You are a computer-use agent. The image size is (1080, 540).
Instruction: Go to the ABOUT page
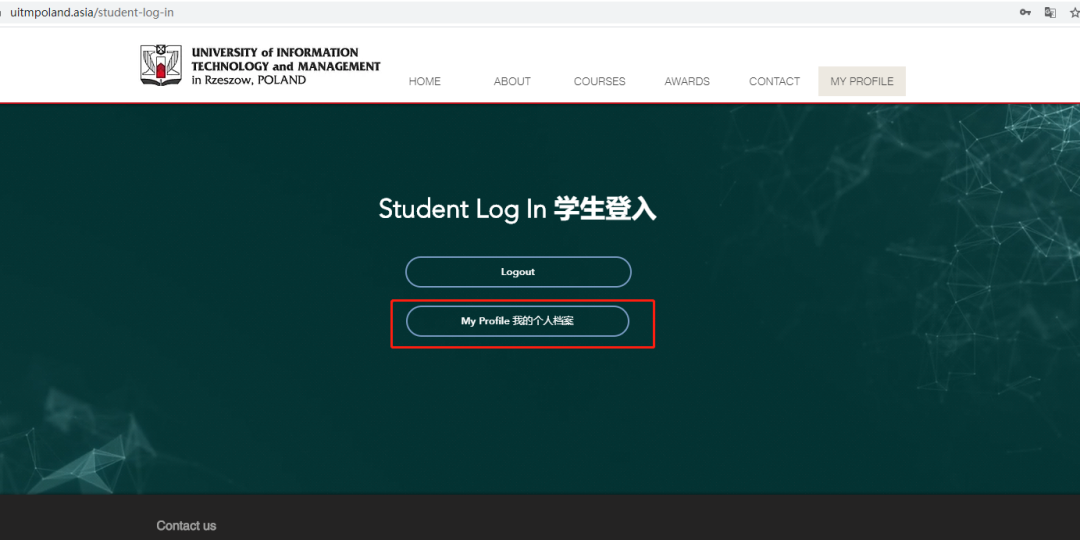pyautogui.click(x=512, y=81)
